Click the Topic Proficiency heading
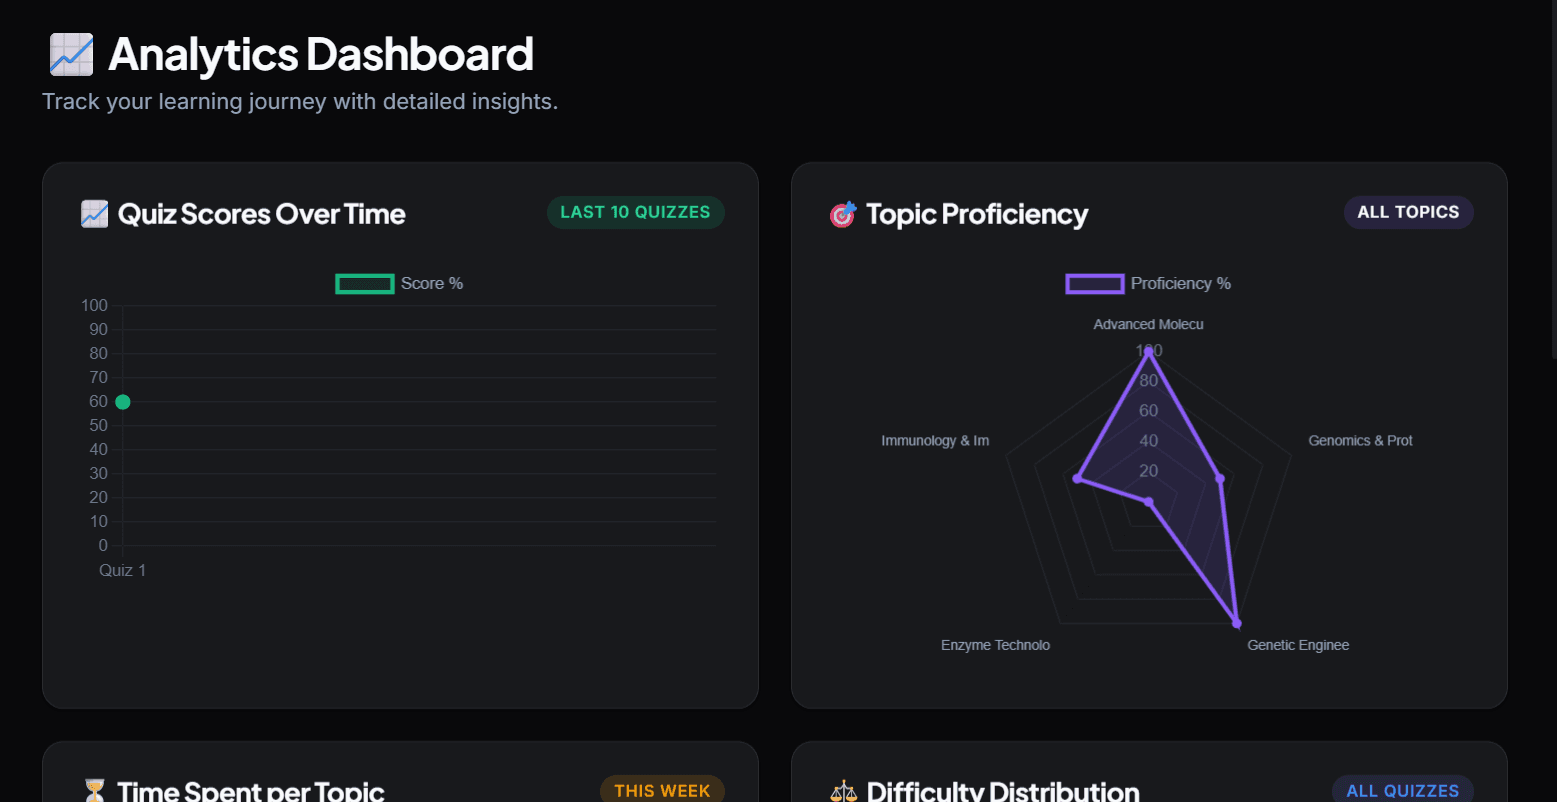The height and width of the screenshot is (802, 1557). pyautogui.click(x=976, y=214)
